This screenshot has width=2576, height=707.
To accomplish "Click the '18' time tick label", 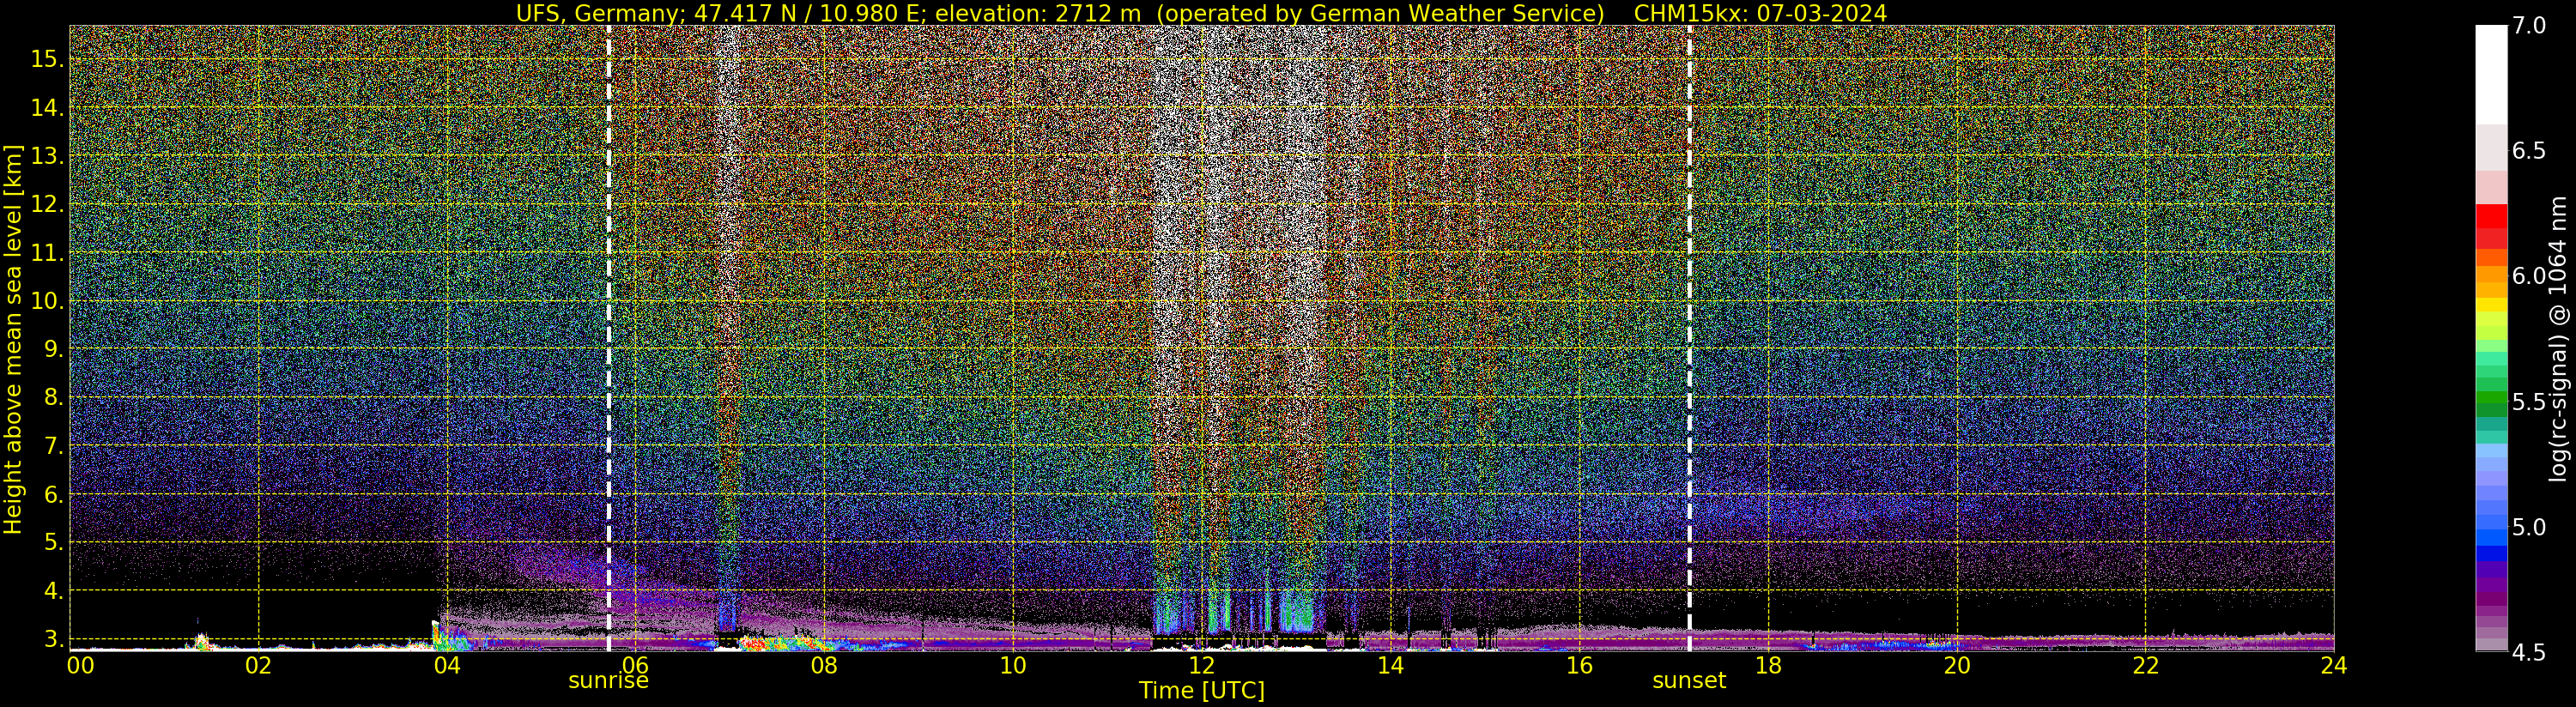I will coord(1768,665).
